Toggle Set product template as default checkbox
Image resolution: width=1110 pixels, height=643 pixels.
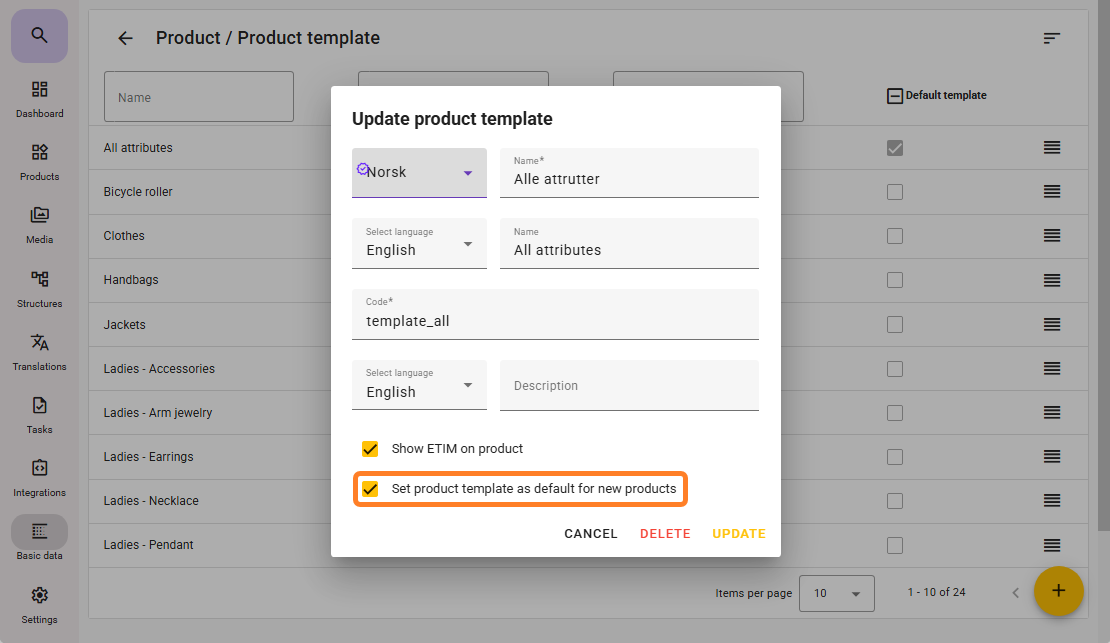(371, 489)
